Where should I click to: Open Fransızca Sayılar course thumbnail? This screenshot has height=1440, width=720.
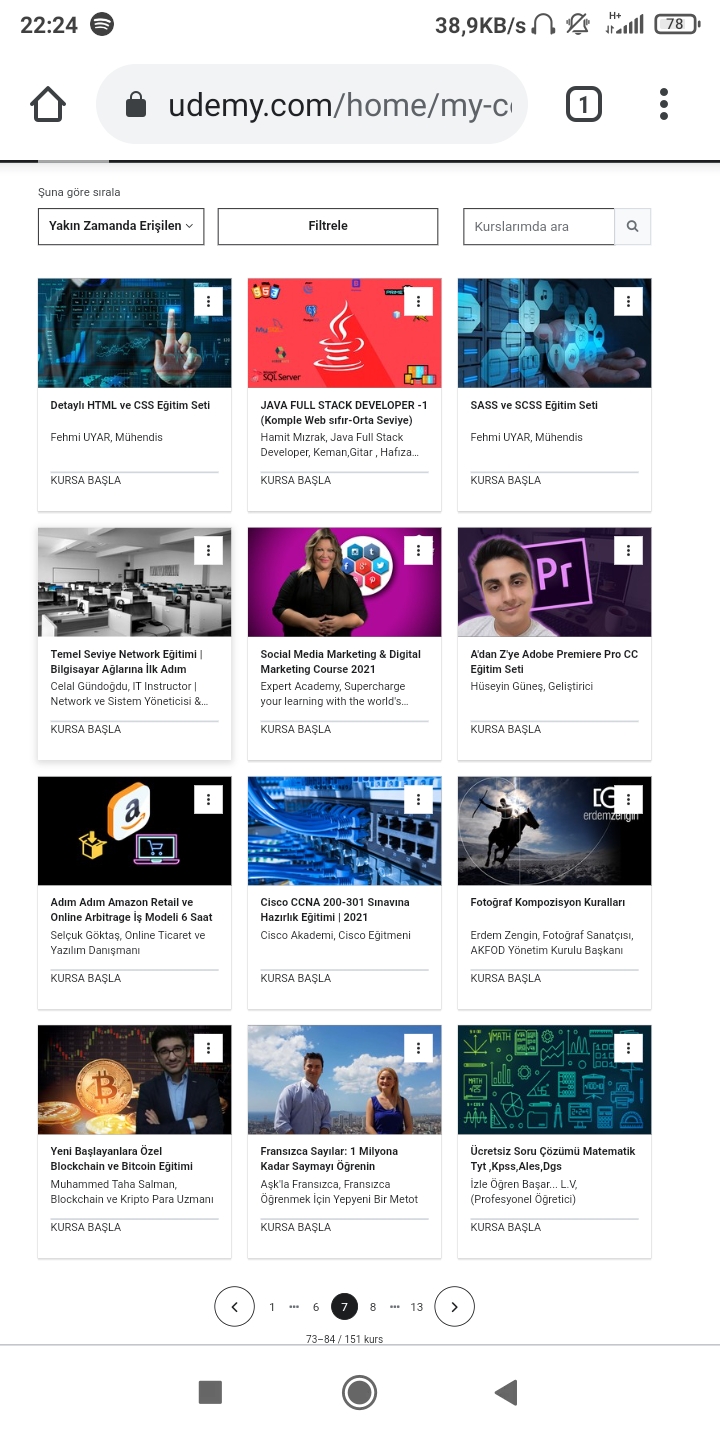tap(344, 1080)
